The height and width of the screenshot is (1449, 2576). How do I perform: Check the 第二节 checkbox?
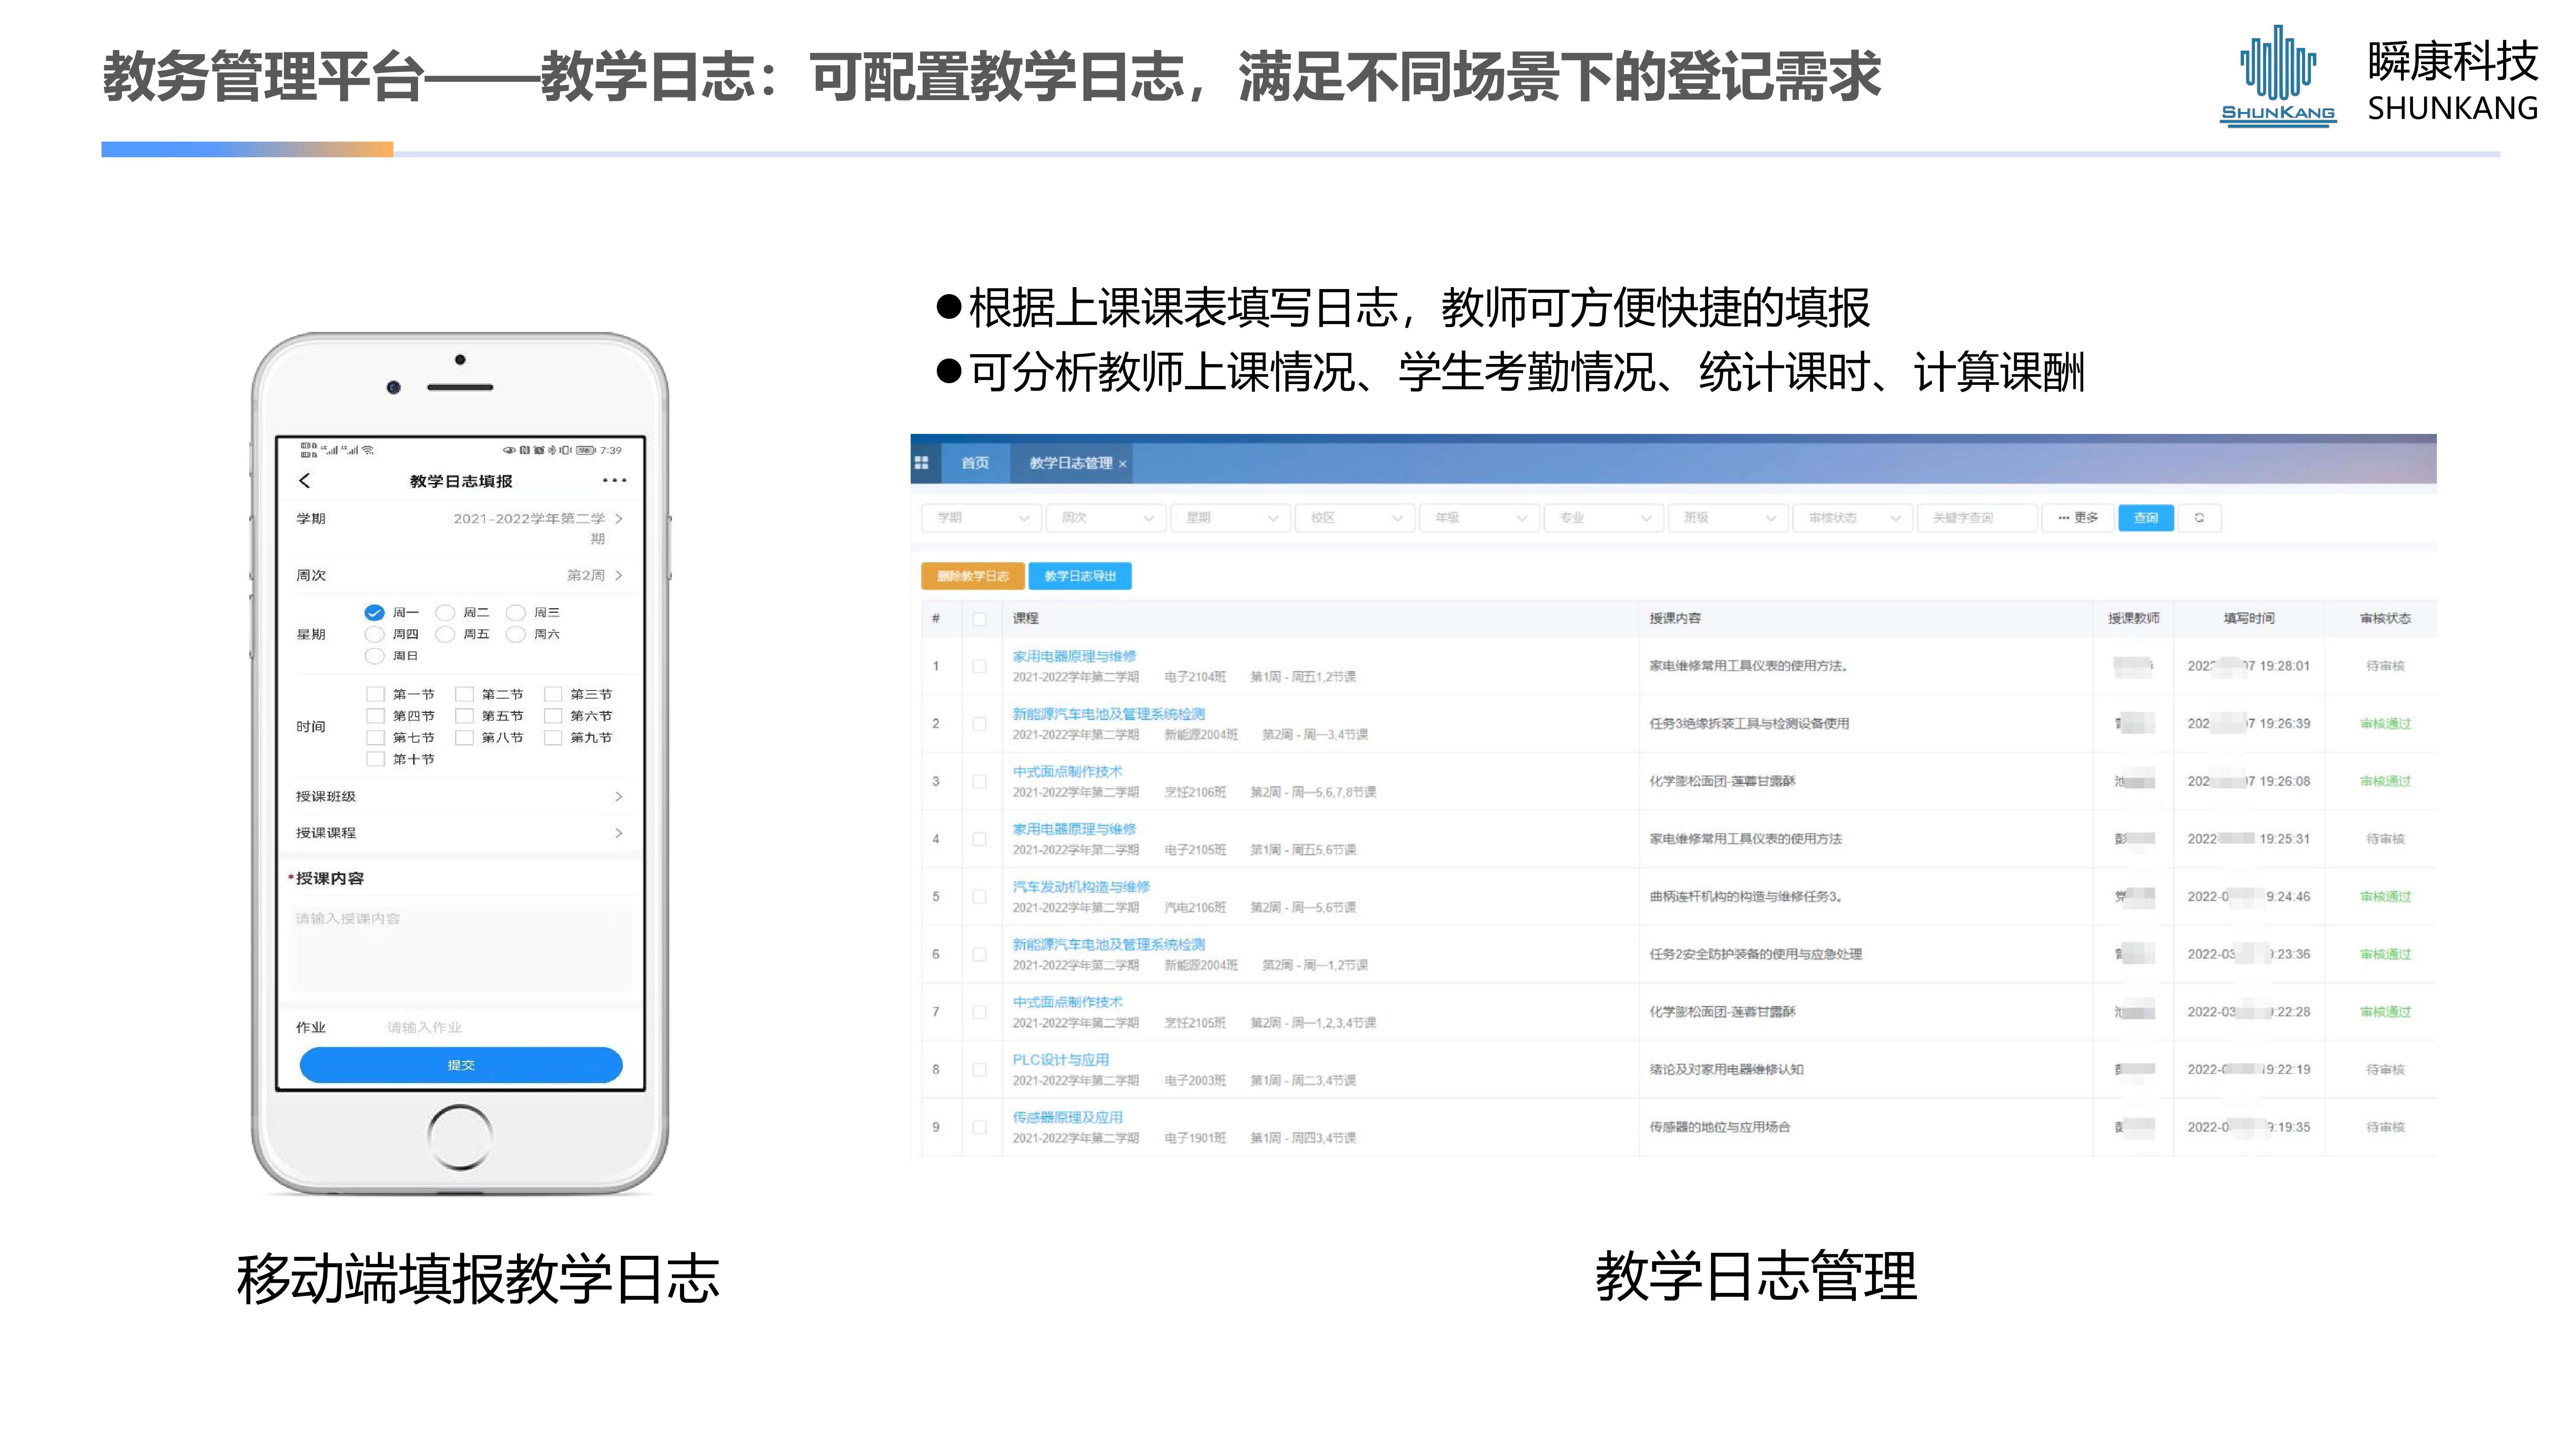click(464, 694)
